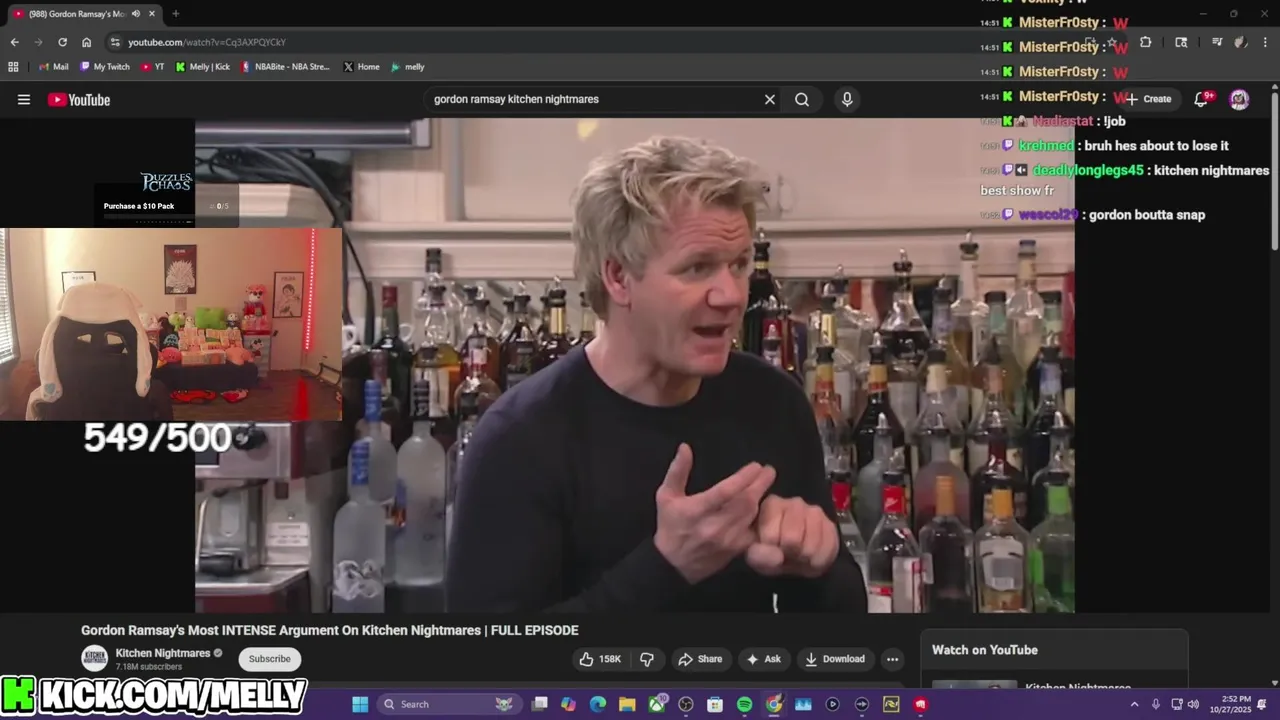This screenshot has width=1280, height=720.
Task: Open the browser home page button
Action: (86, 42)
